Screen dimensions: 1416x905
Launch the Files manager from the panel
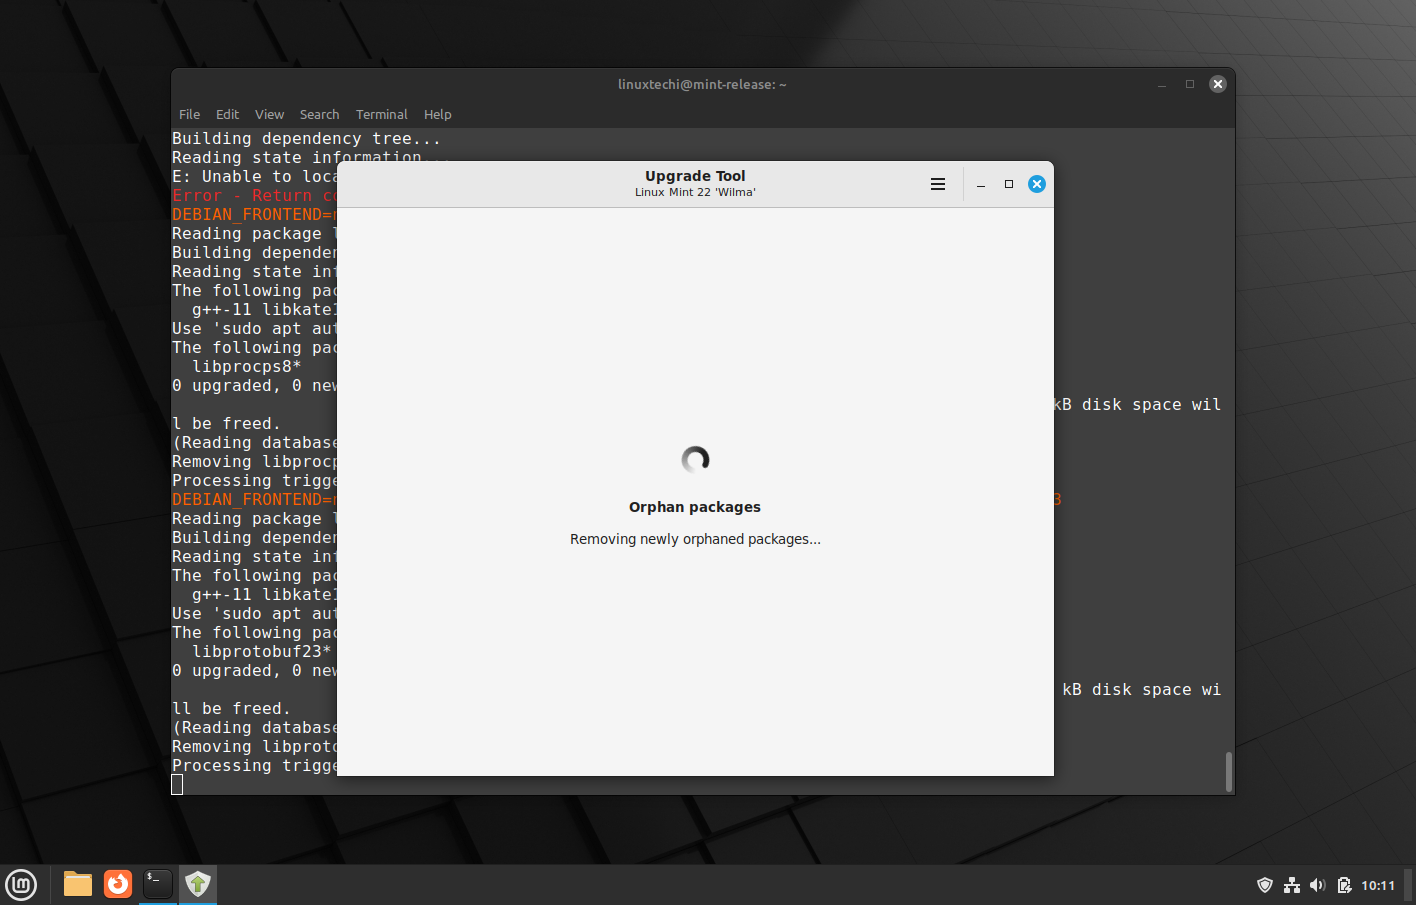(78, 884)
